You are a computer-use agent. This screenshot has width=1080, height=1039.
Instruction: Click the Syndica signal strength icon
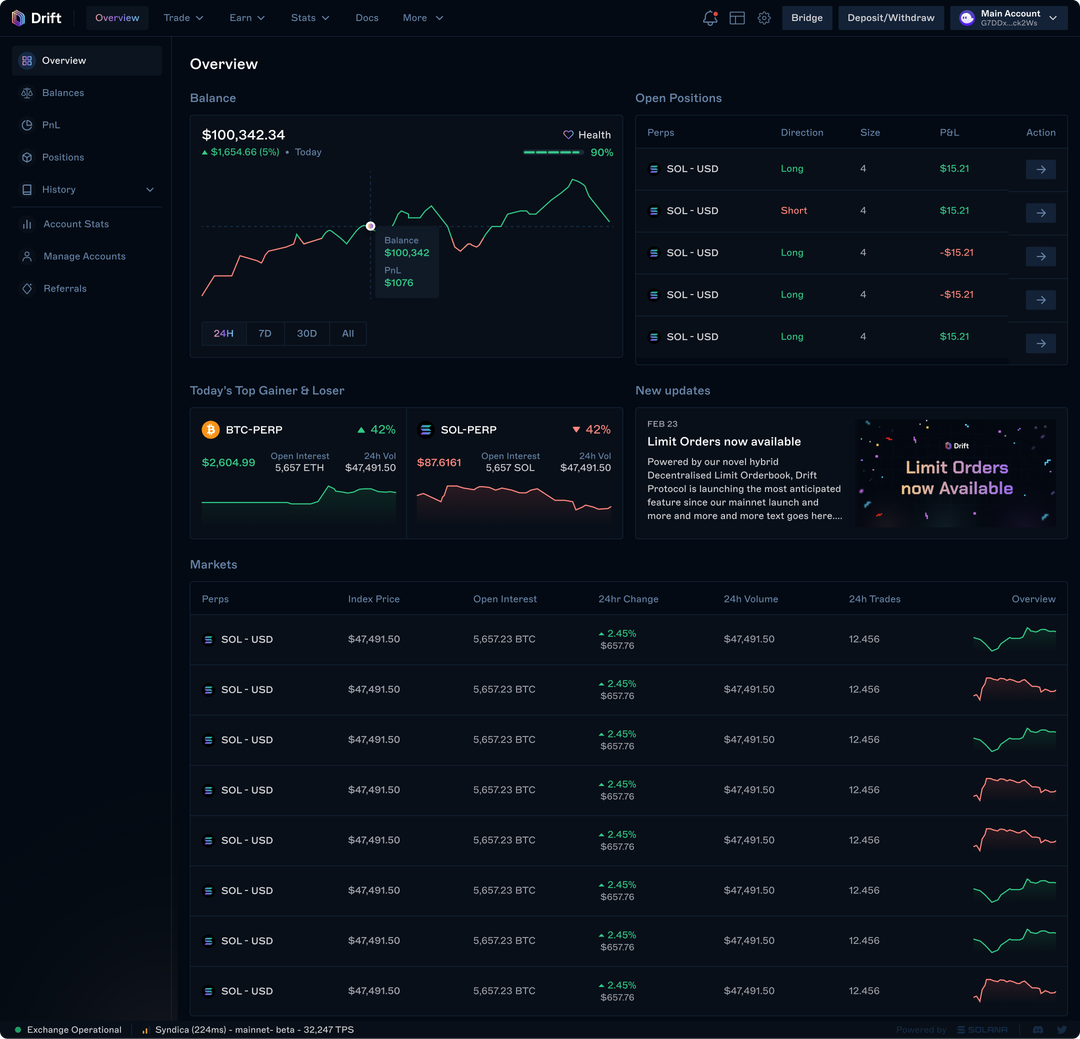(x=145, y=1030)
